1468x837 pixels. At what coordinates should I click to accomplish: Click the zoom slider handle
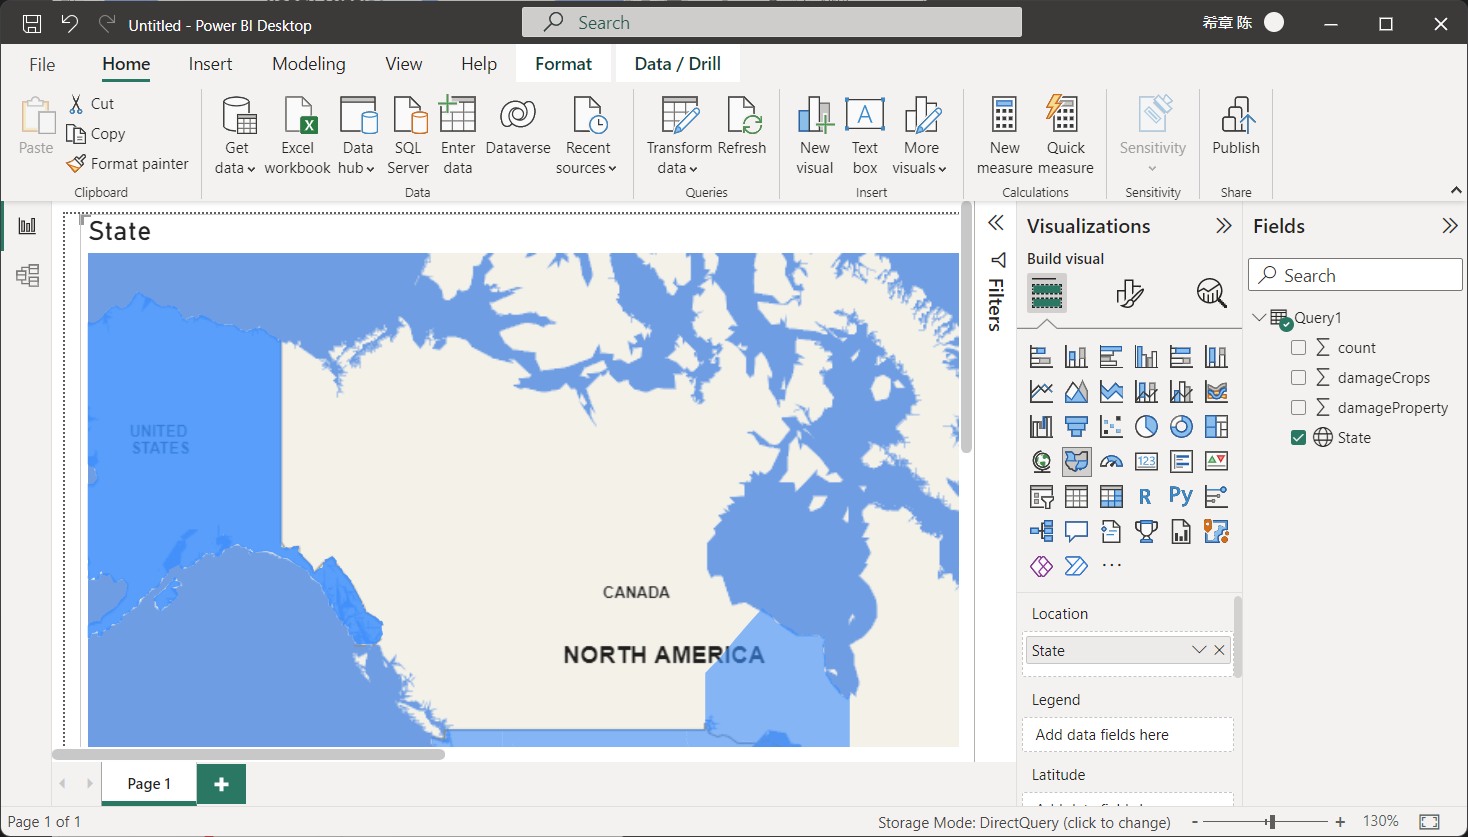1271,822
